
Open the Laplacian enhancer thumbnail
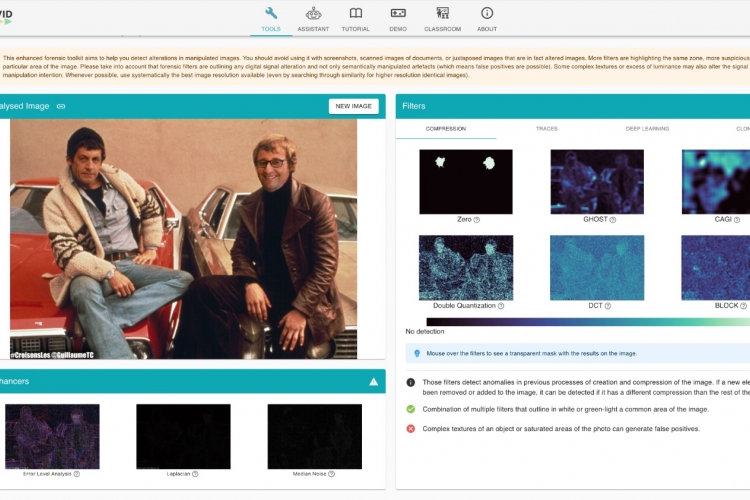(183, 436)
